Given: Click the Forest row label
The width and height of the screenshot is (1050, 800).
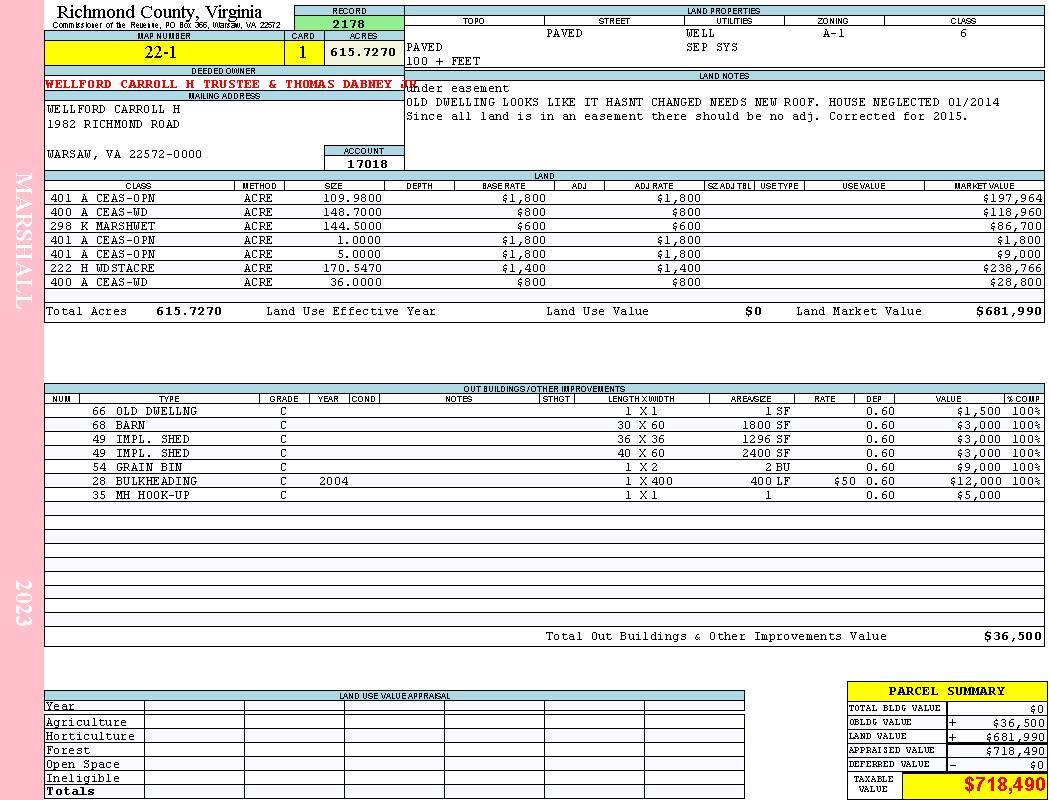Looking at the screenshot, I should [68, 750].
